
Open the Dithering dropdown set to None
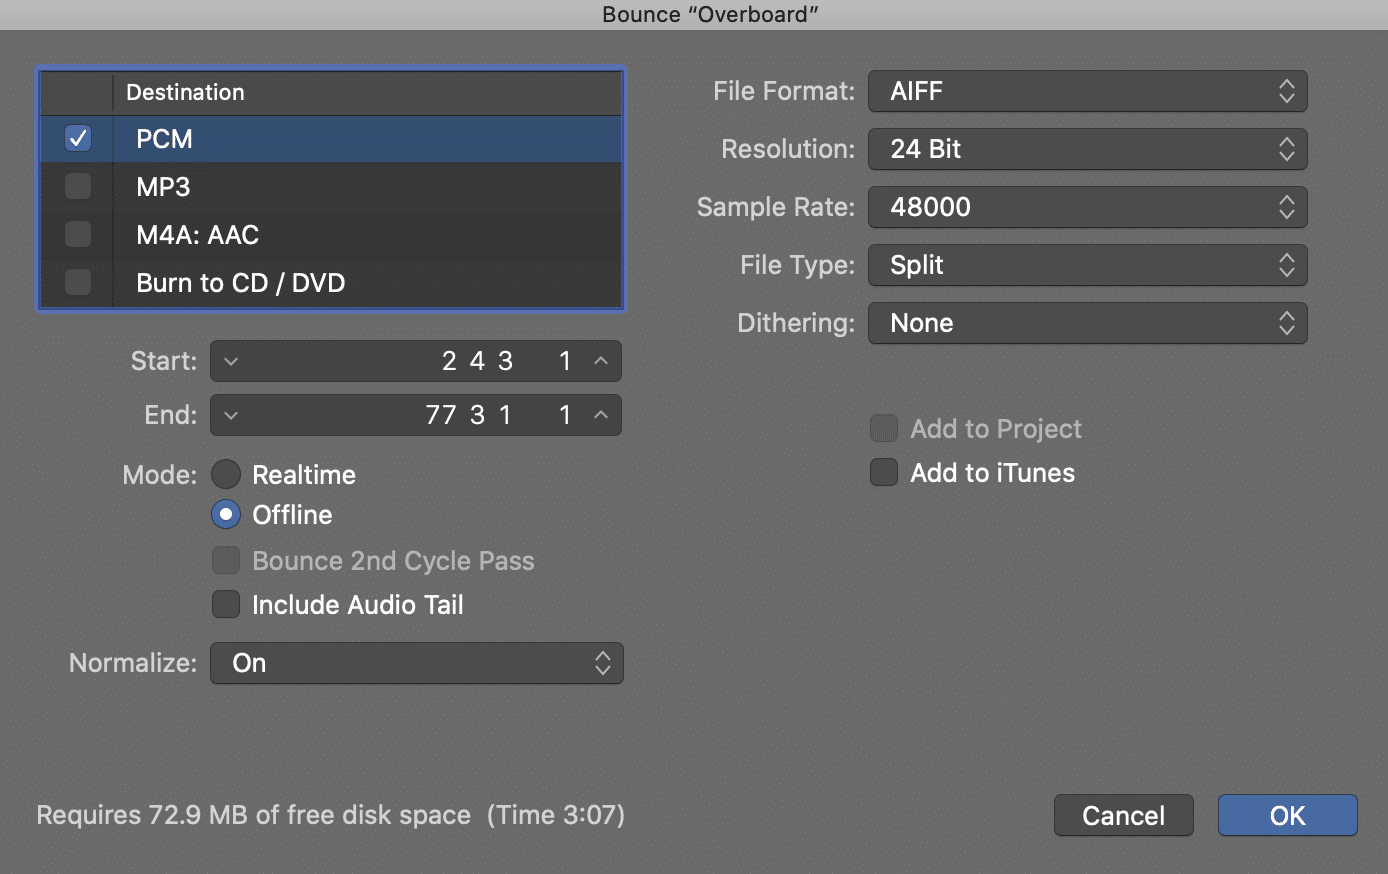[x=1087, y=323]
